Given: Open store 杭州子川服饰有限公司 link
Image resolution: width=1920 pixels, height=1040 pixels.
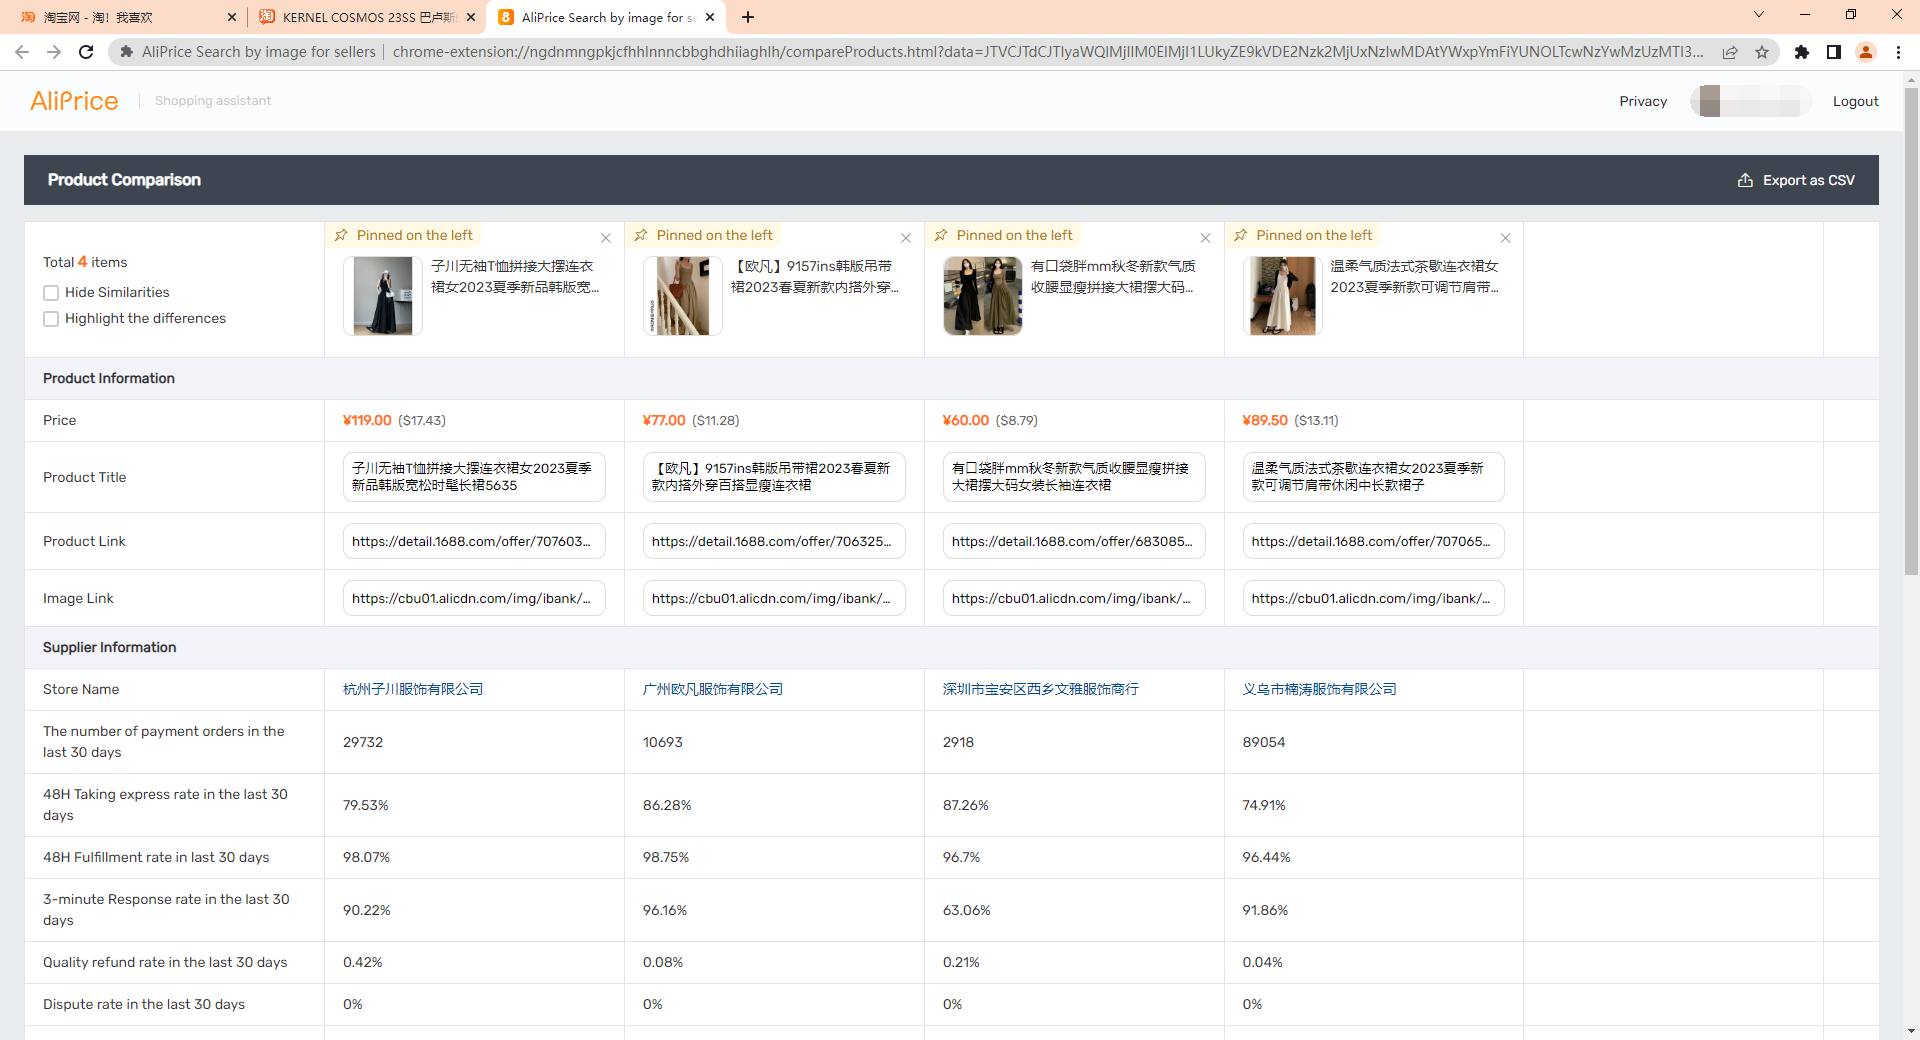Looking at the screenshot, I should (x=412, y=689).
